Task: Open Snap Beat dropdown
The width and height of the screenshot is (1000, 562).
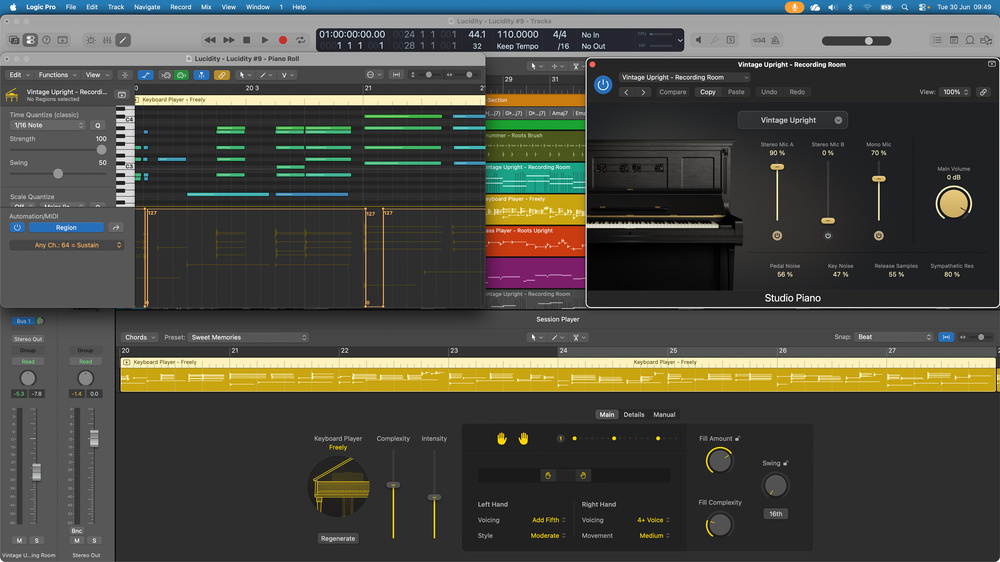Action: [x=893, y=337]
